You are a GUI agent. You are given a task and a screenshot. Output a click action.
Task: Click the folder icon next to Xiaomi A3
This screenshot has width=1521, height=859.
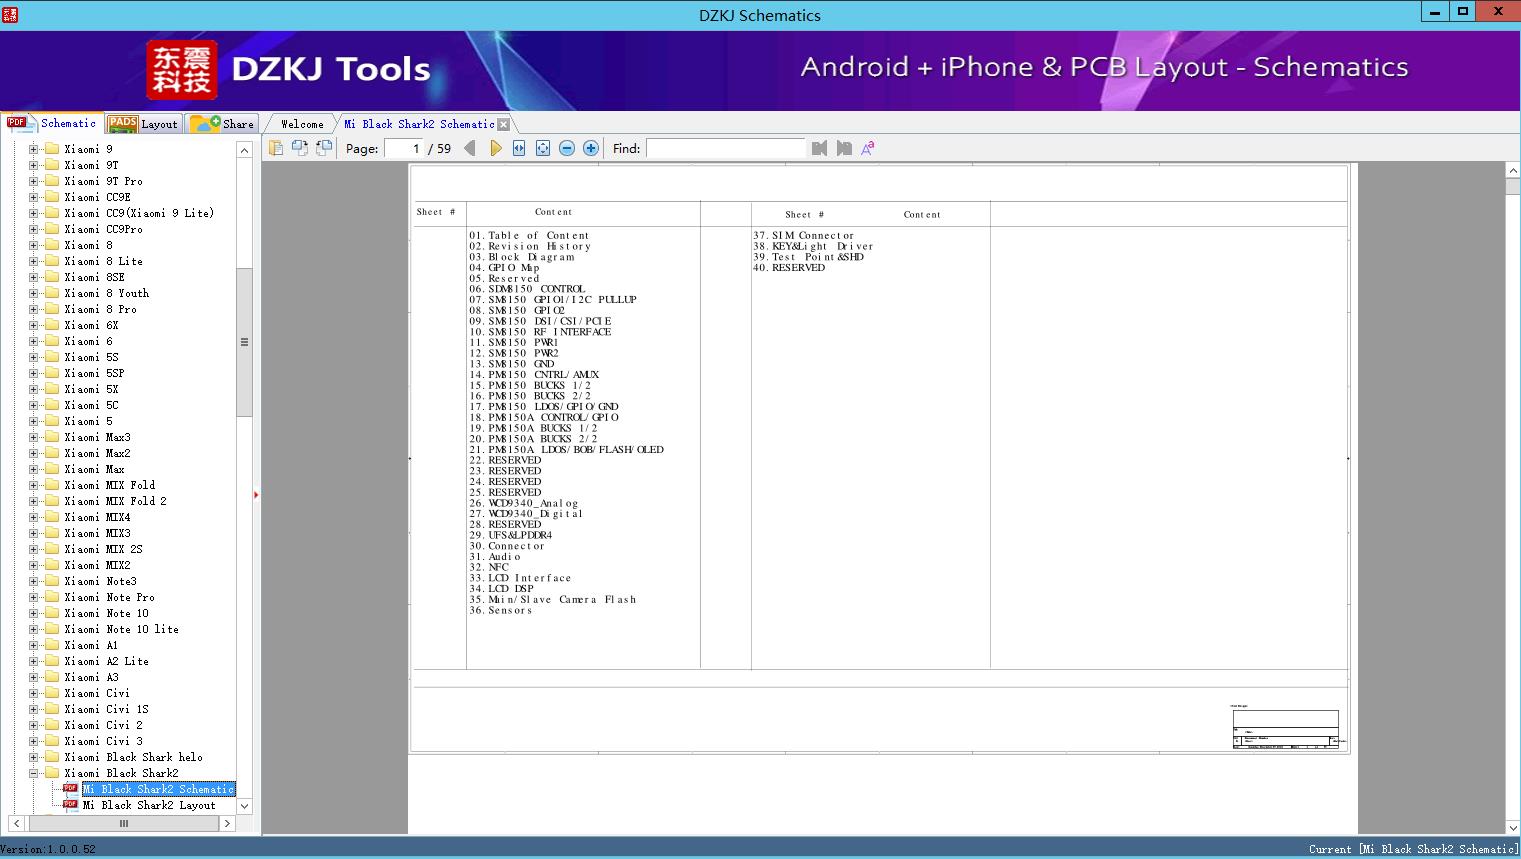[x=52, y=677]
